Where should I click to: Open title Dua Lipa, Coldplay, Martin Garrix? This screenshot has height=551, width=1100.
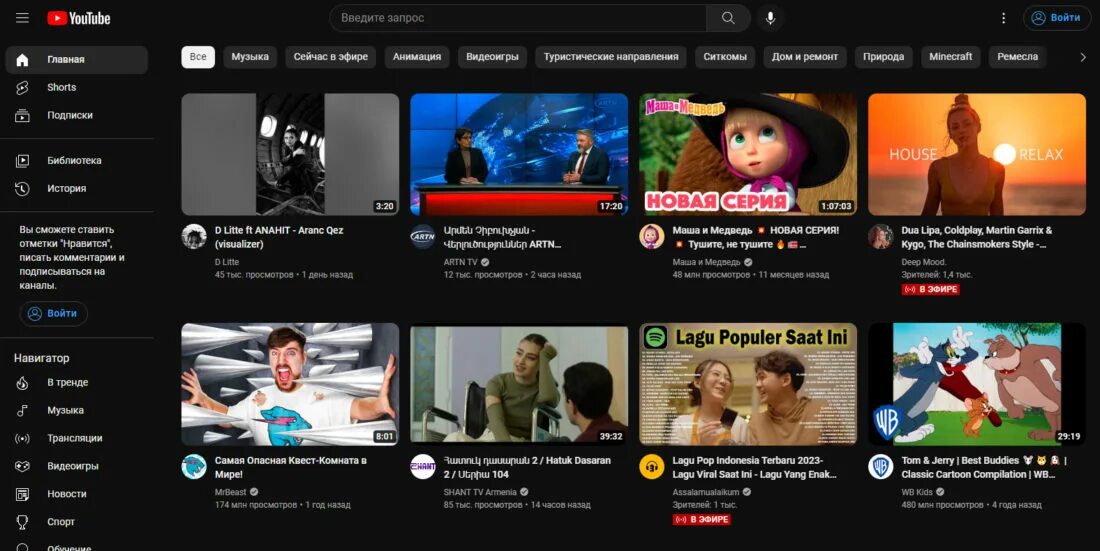point(977,237)
